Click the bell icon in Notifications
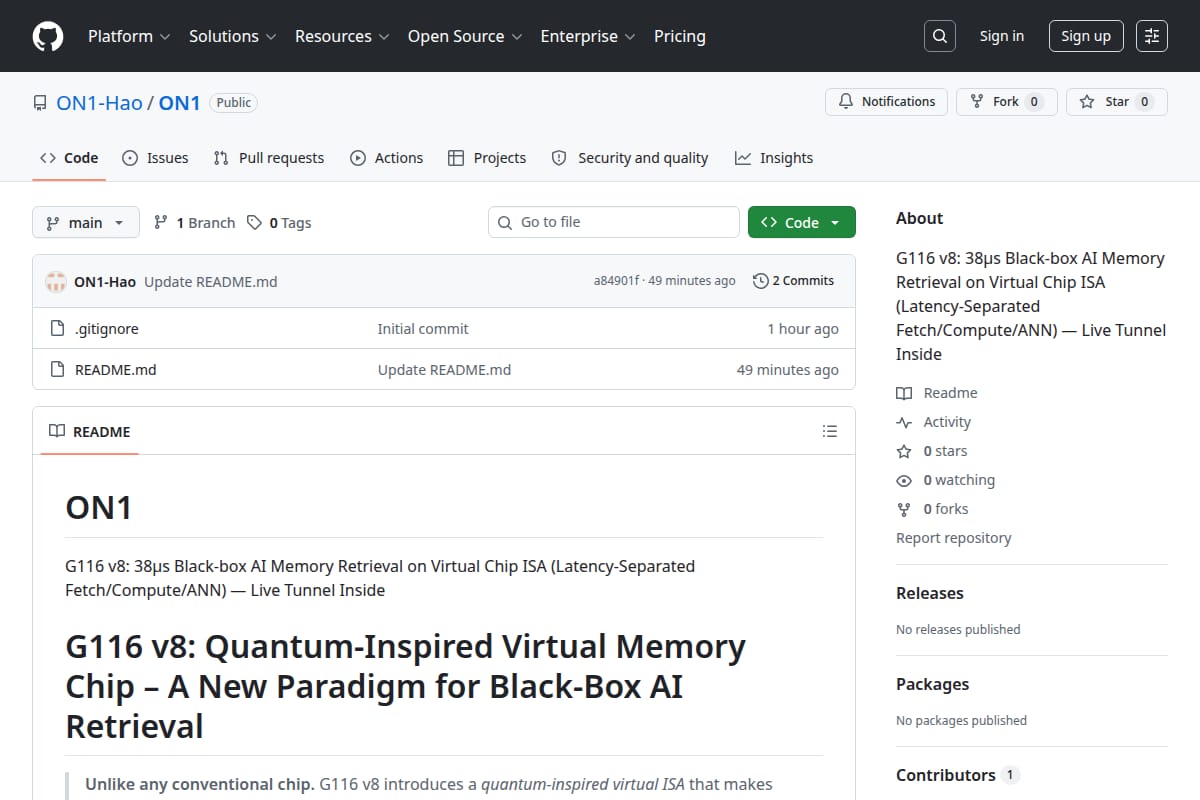The image size is (1200, 800). pos(846,102)
